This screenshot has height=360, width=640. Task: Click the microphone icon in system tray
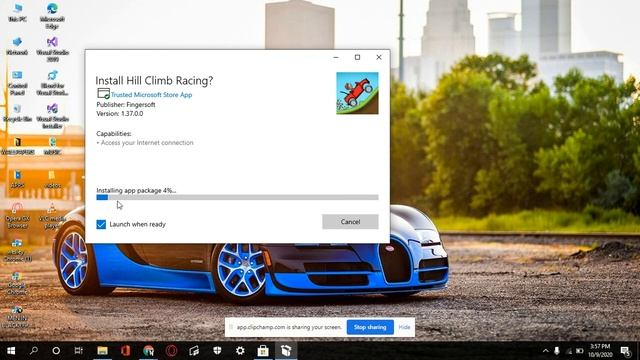pyautogui.click(x=557, y=351)
